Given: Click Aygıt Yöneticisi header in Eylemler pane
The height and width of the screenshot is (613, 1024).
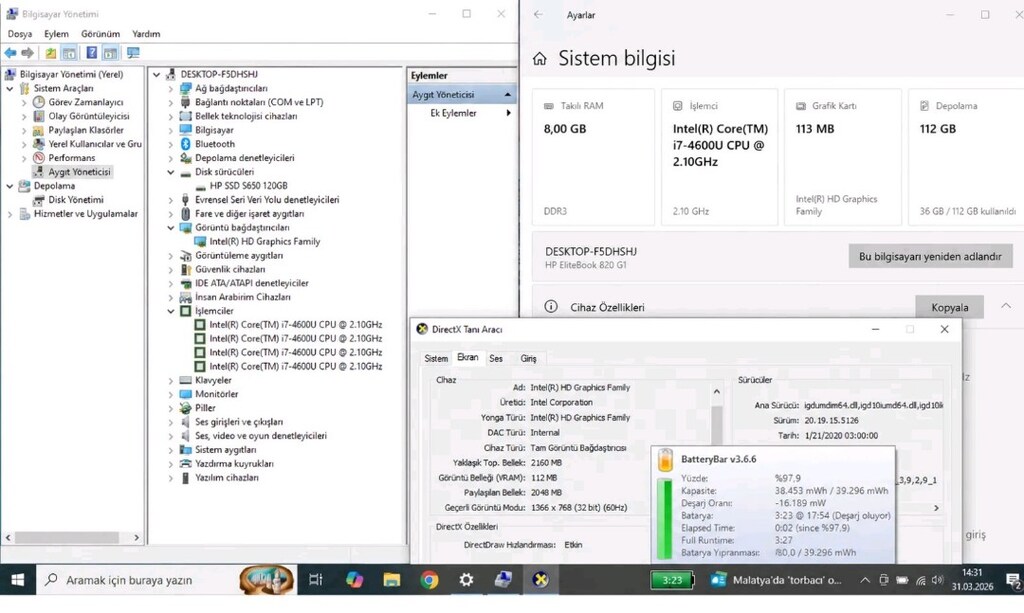Looking at the screenshot, I should [x=461, y=95].
